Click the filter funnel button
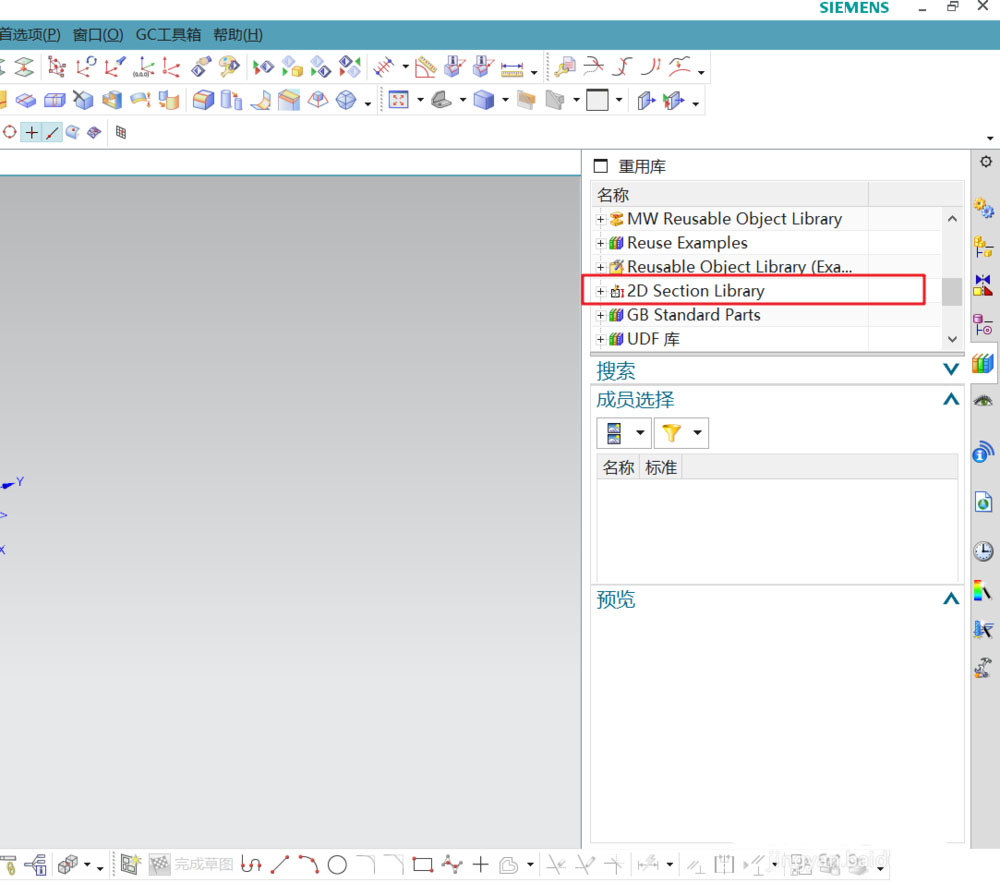 click(671, 433)
